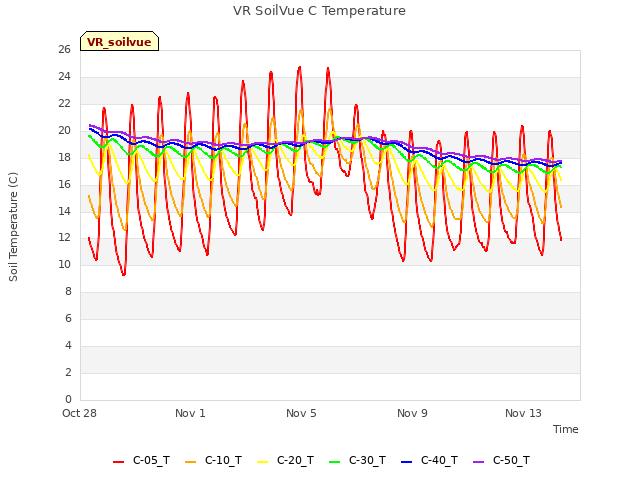Screen dimensions: 640x480
Task: Click the chart title VR SoilVue C Temperature
Action: (319, 11)
